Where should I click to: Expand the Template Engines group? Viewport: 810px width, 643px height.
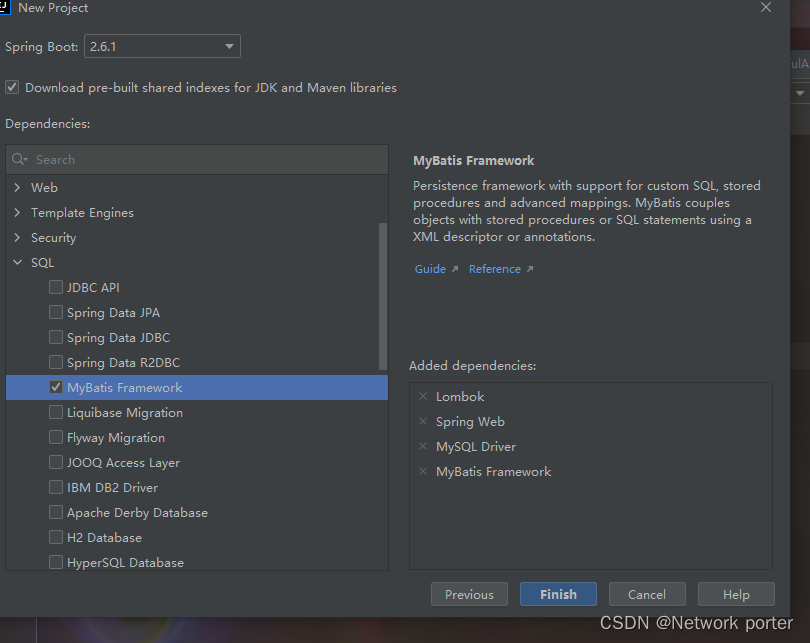[x=17, y=212]
